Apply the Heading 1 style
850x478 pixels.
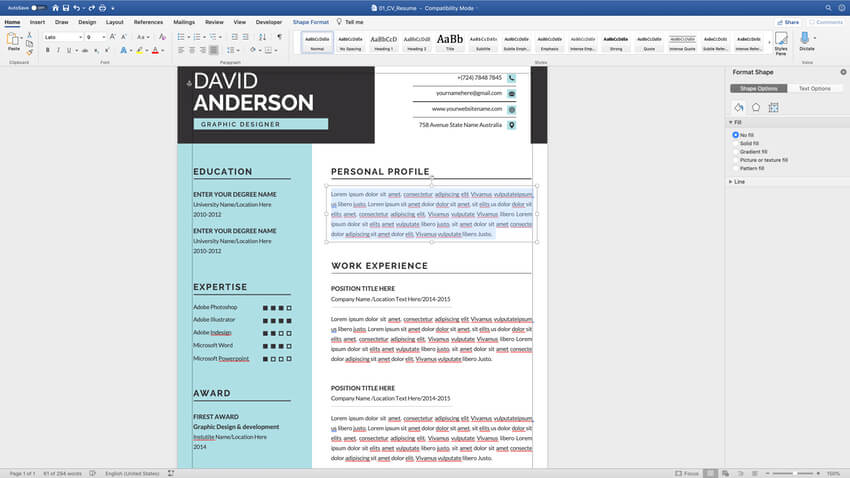click(383, 42)
